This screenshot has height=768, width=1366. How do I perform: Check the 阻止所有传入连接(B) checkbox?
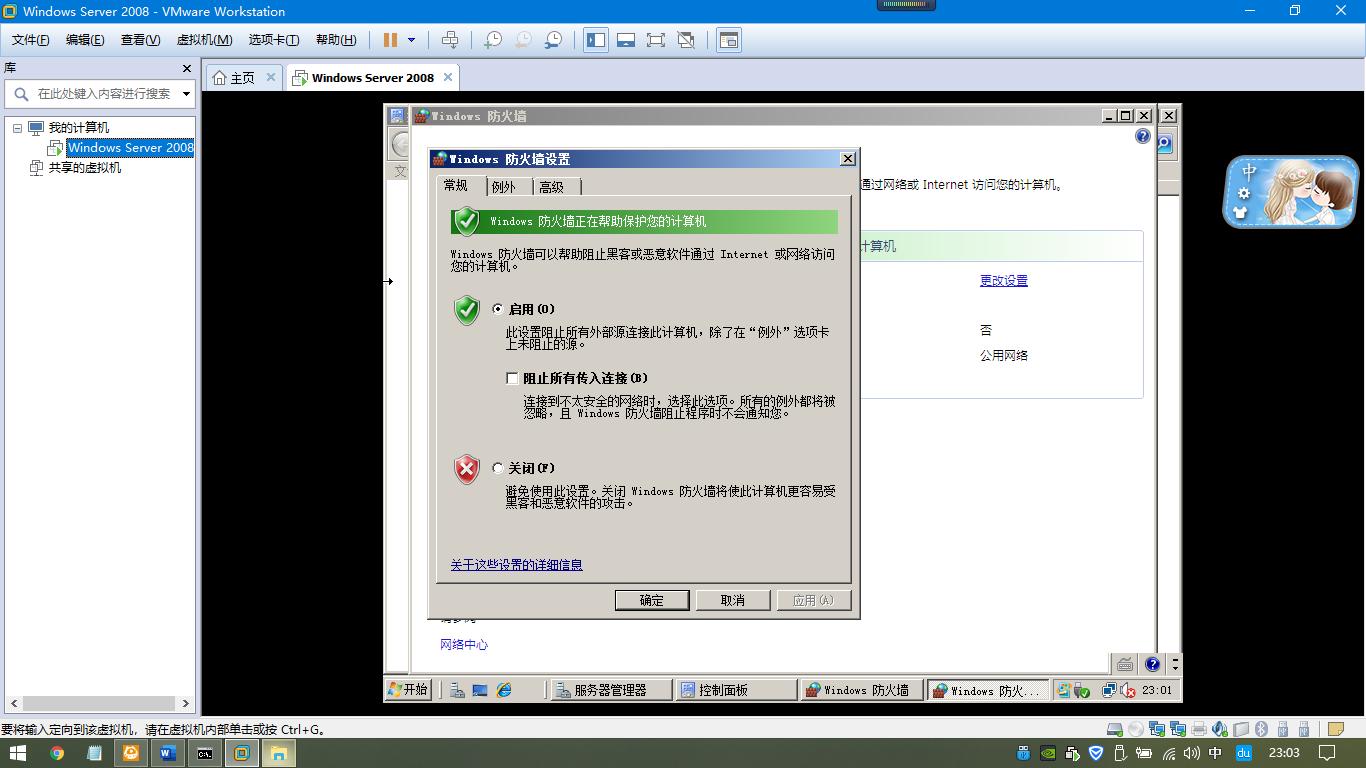[x=512, y=378]
